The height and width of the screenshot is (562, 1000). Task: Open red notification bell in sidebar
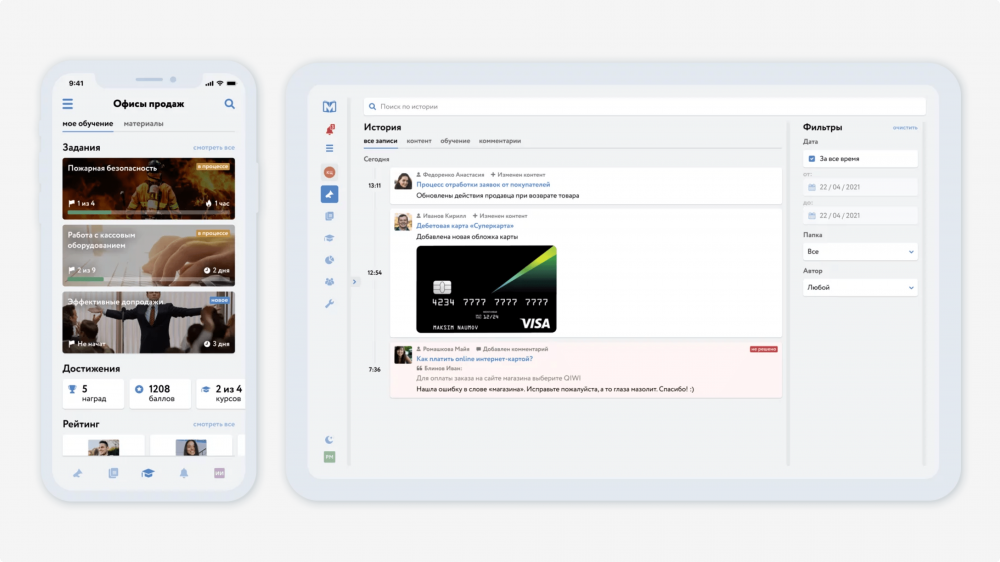pos(330,129)
